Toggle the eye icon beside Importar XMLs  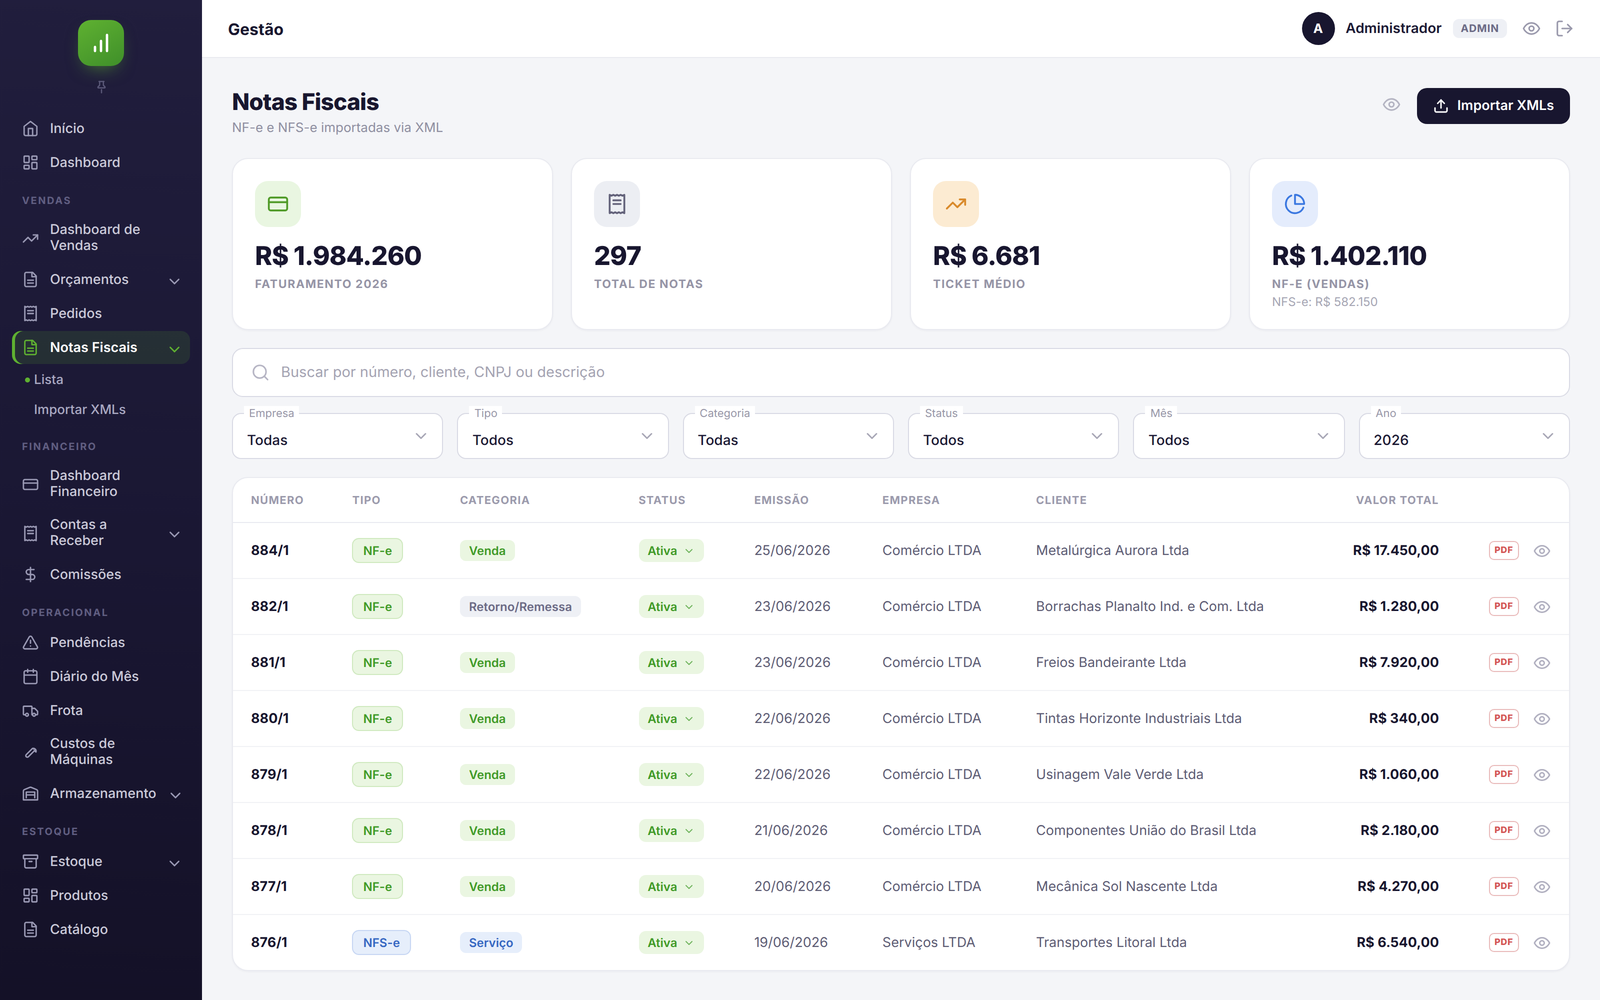point(1391,105)
